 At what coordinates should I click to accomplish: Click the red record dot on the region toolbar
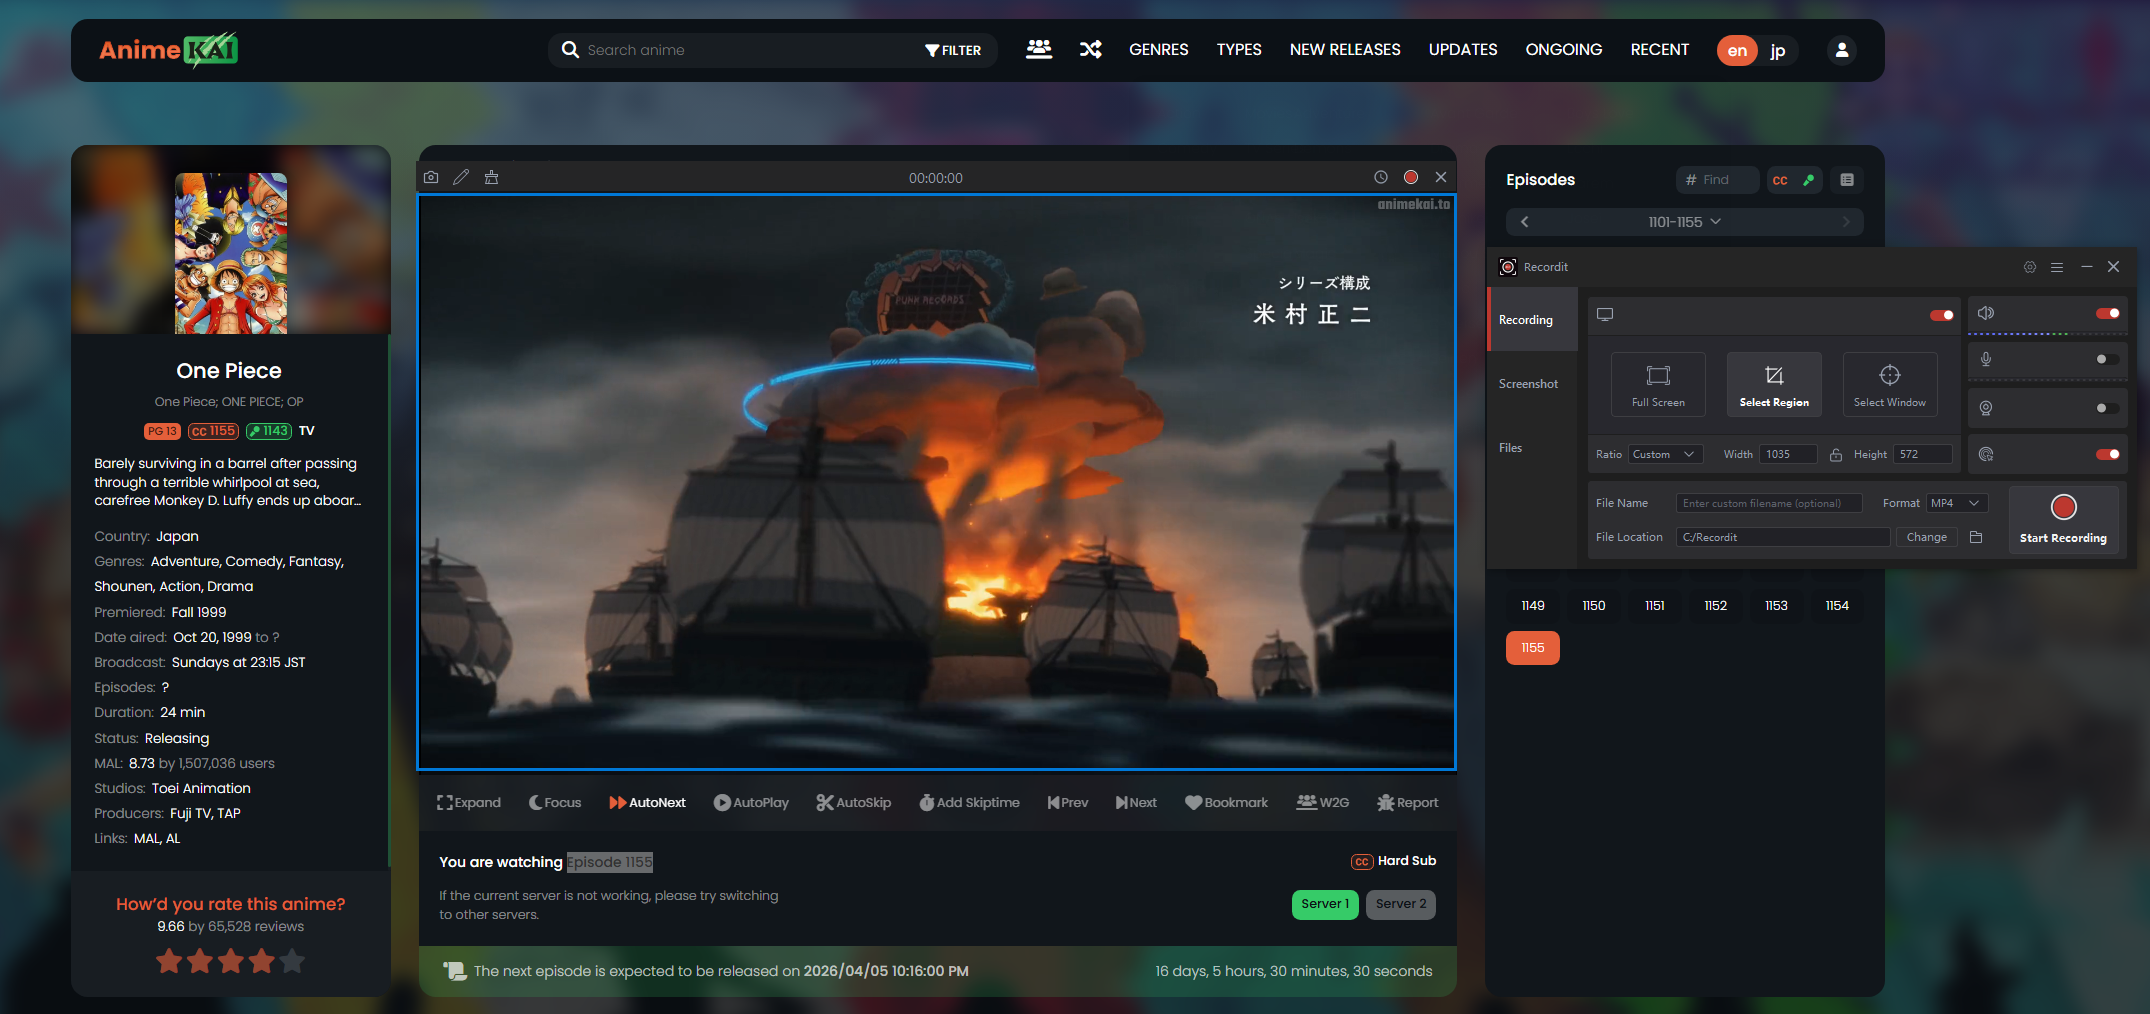pyautogui.click(x=1411, y=177)
